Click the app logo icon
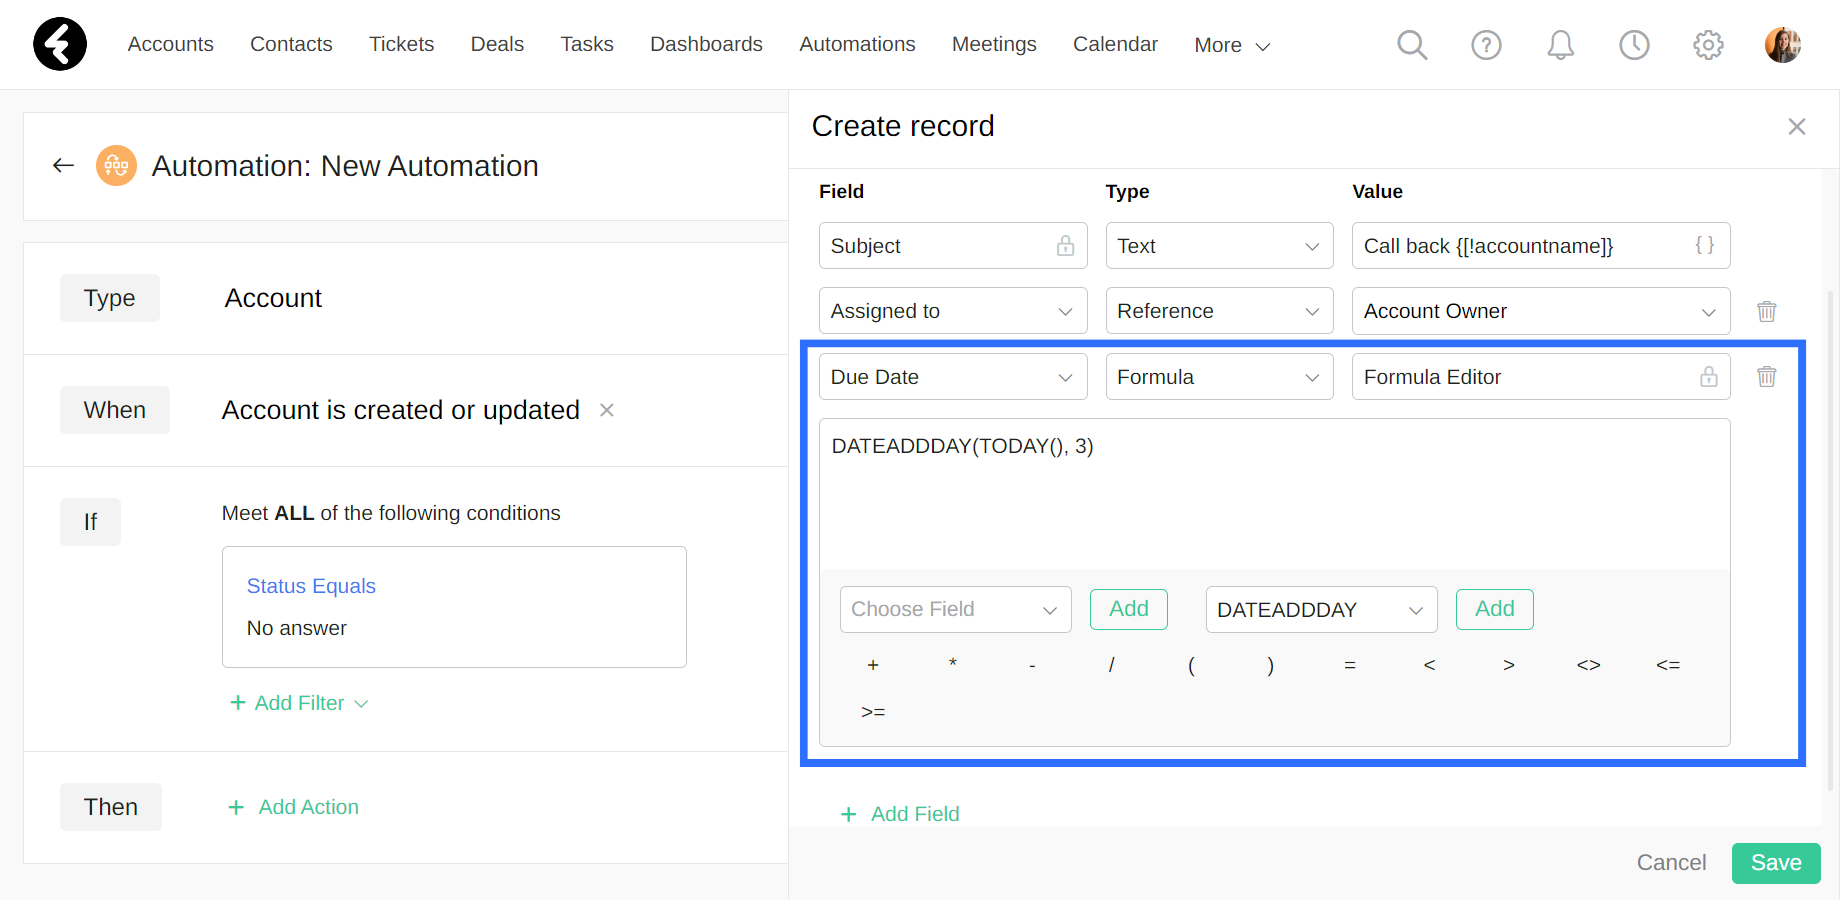Image resolution: width=1840 pixels, height=900 pixels. click(60, 44)
